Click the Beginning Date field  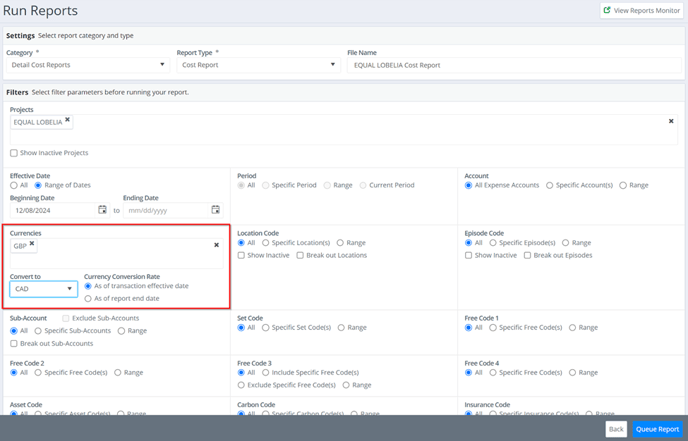(54, 210)
